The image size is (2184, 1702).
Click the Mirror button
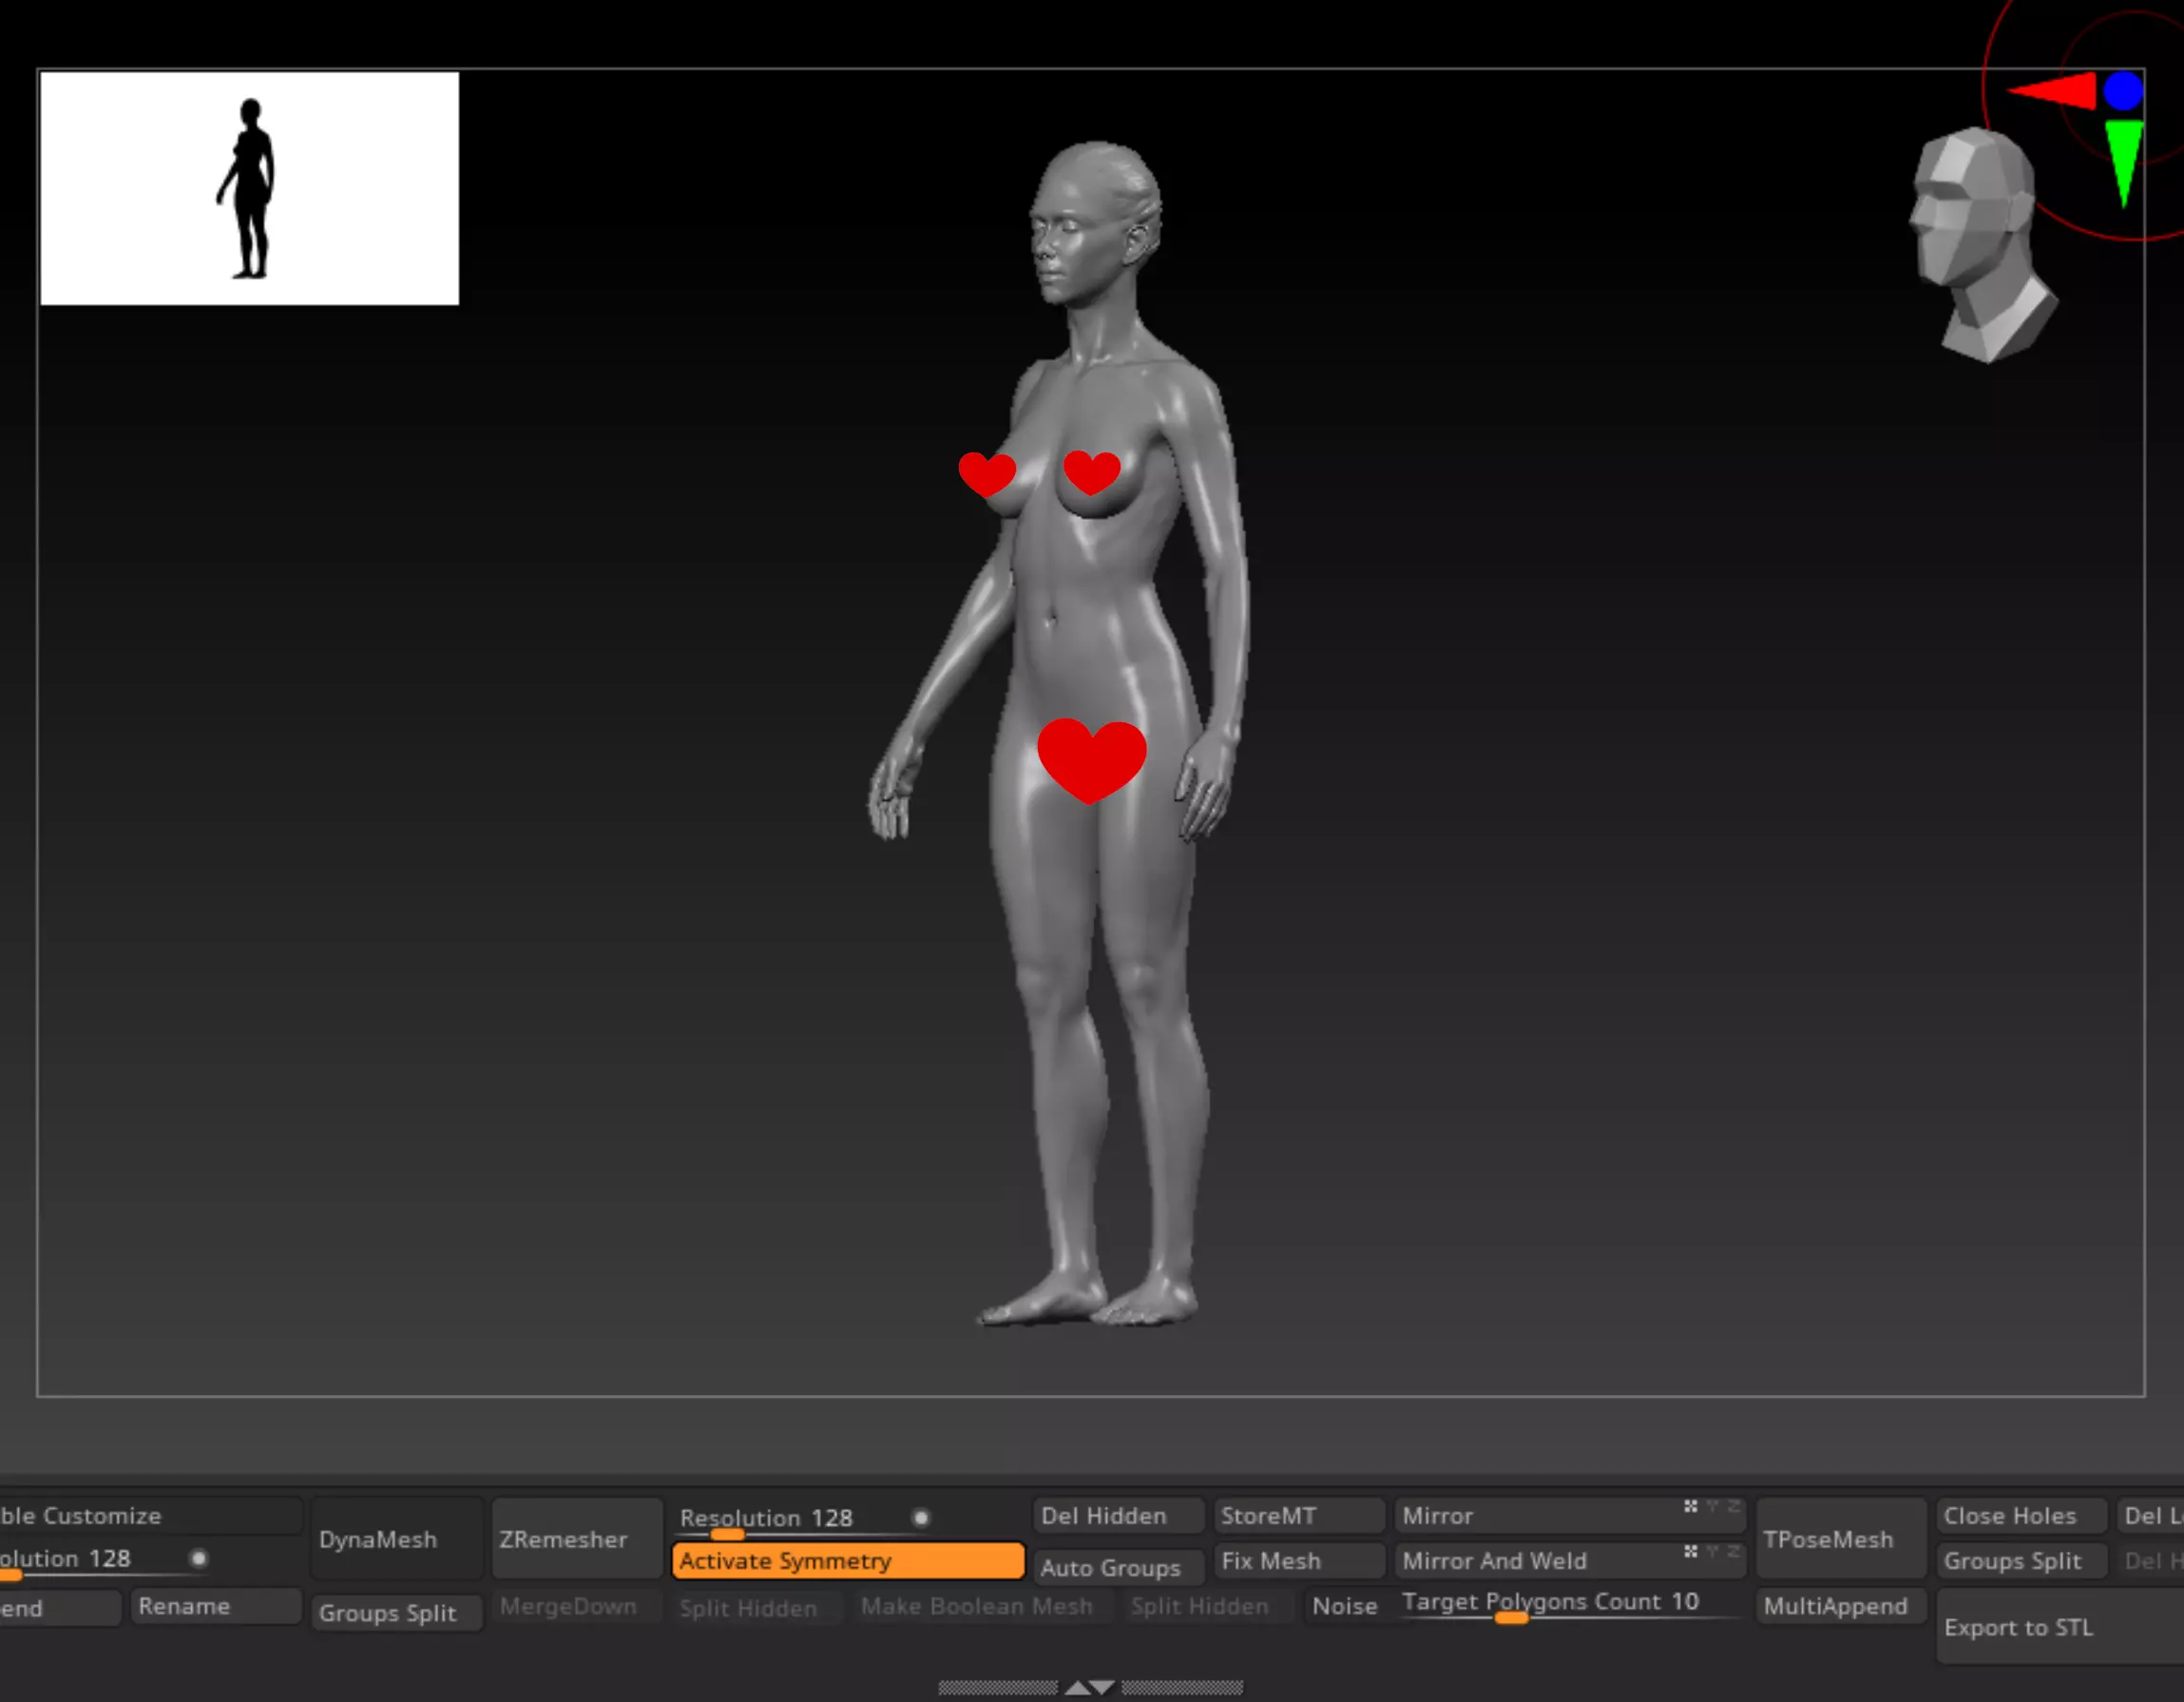pyautogui.click(x=1570, y=1516)
